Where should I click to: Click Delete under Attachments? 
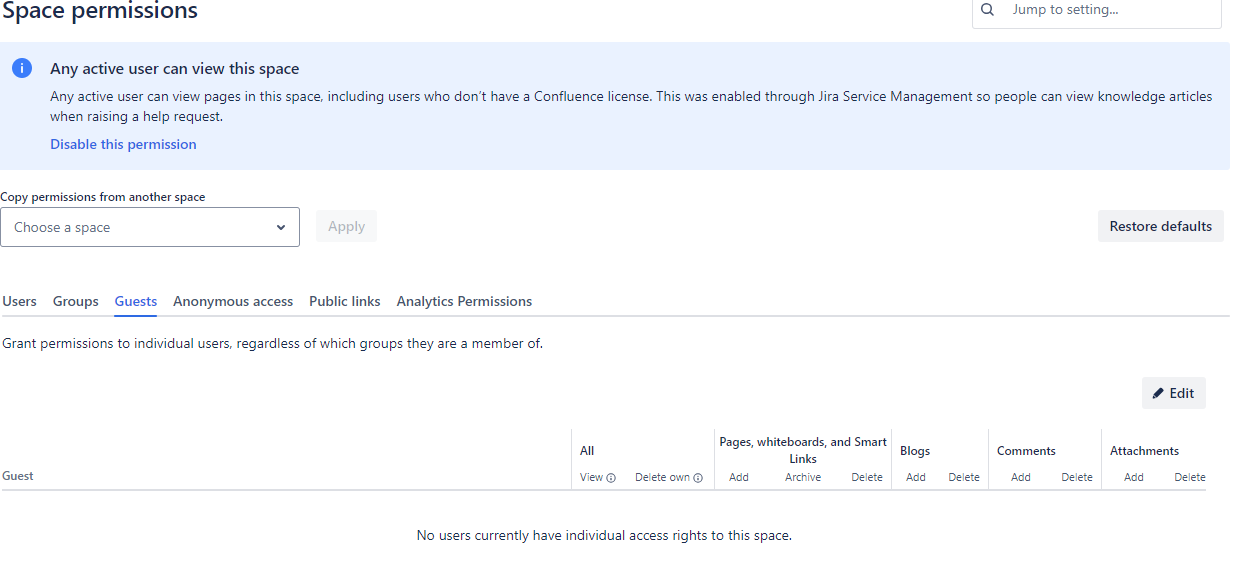(1190, 477)
